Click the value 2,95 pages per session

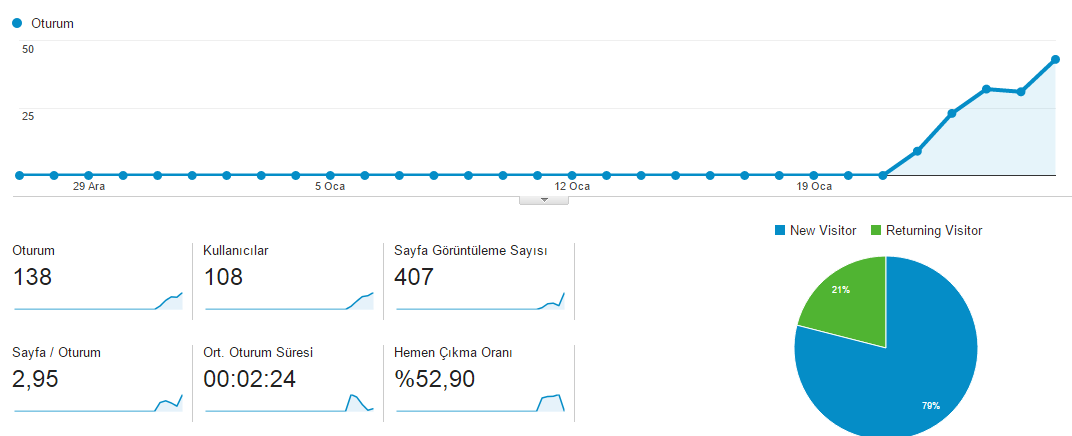click(36, 379)
